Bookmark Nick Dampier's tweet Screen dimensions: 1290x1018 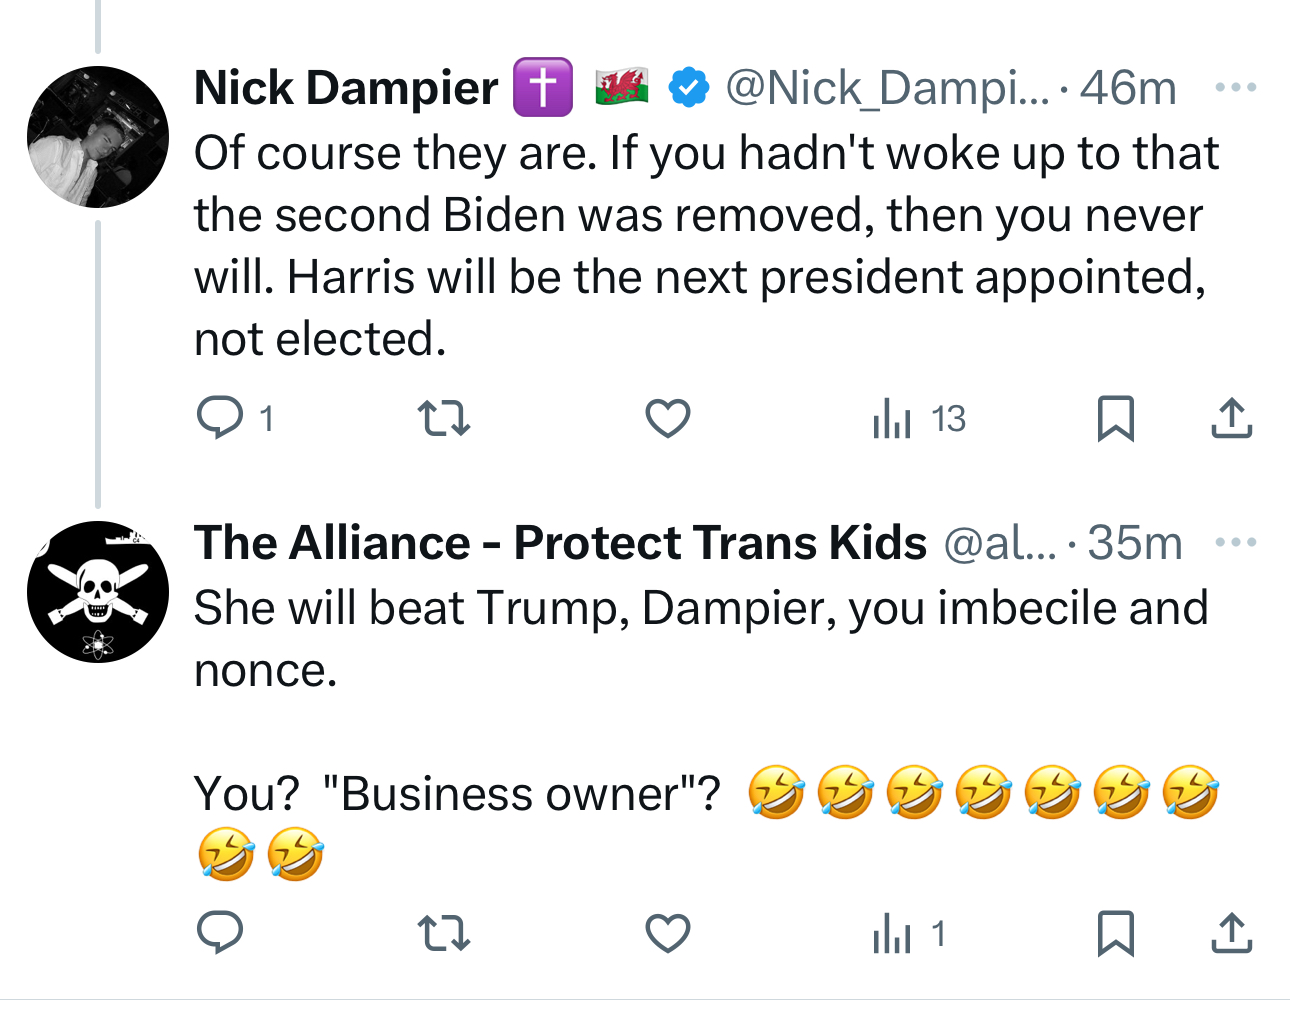1115,418
